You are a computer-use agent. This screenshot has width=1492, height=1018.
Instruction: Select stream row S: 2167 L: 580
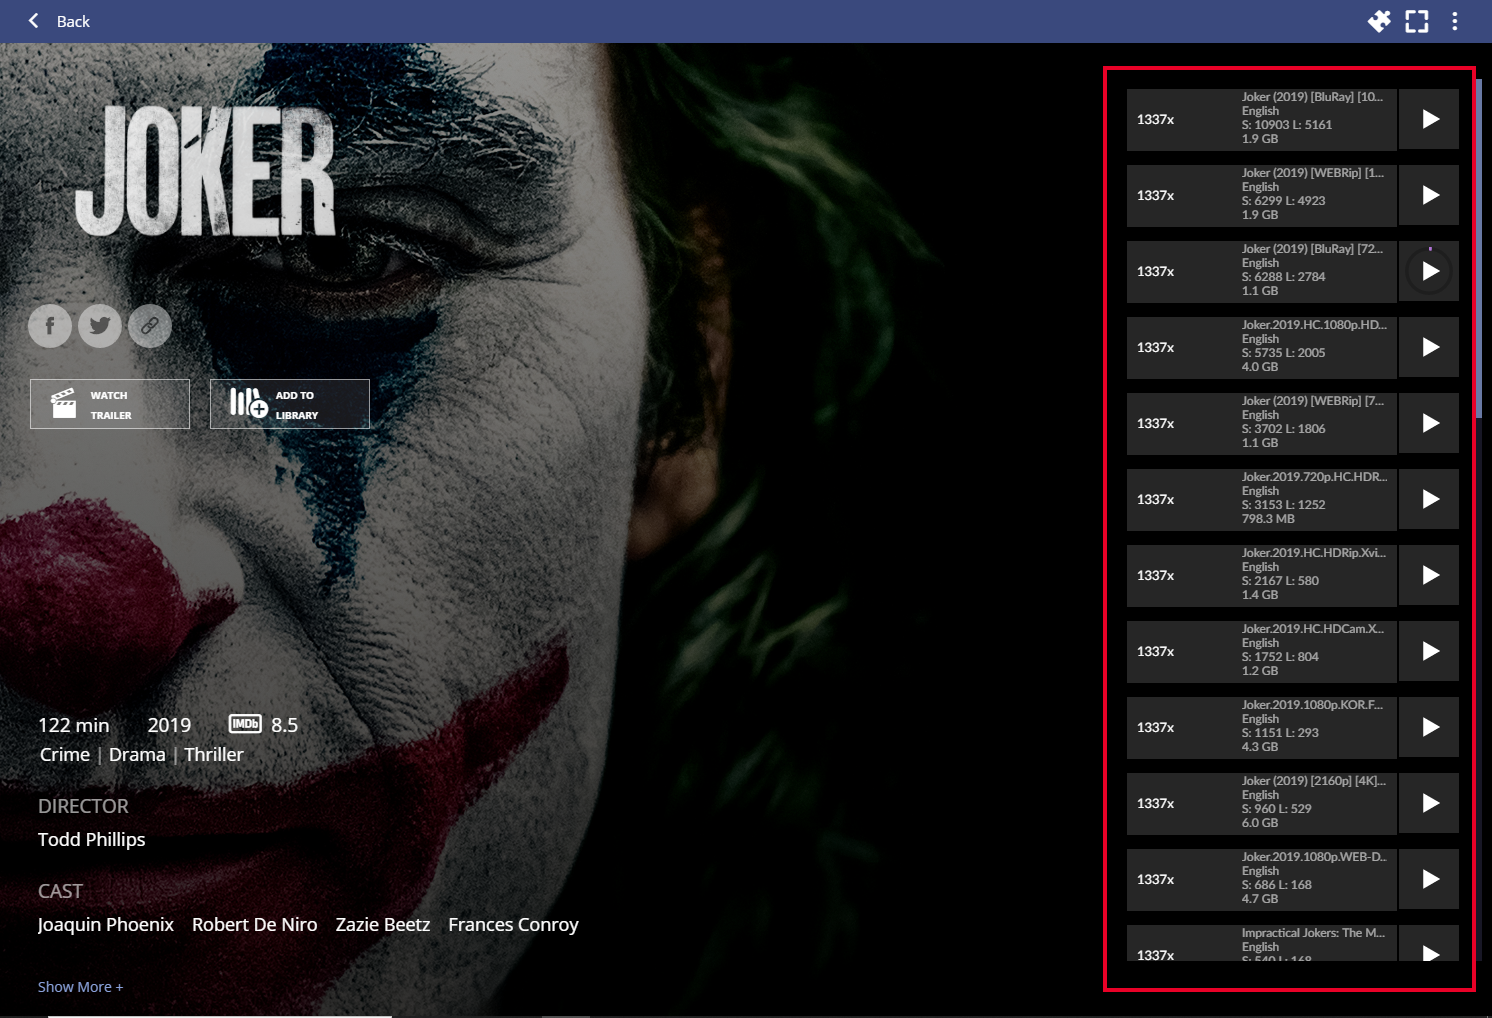pyautogui.click(x=1262, y=575)
